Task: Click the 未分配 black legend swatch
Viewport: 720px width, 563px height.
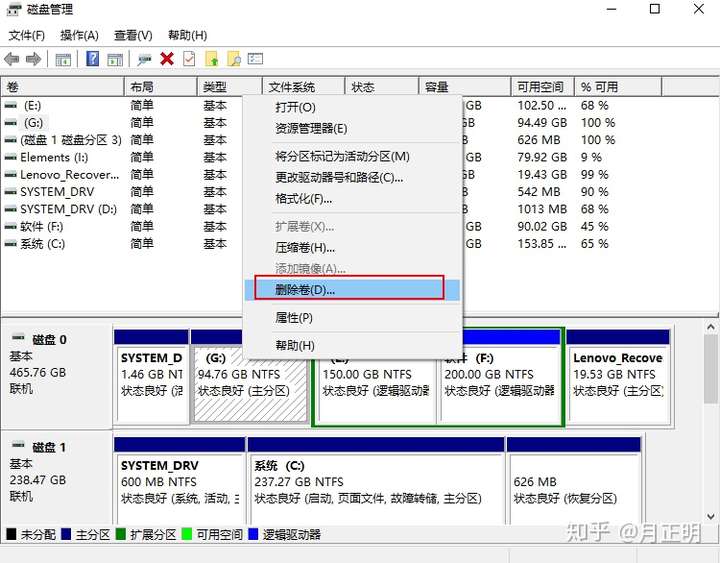Action: coord(11,534)
